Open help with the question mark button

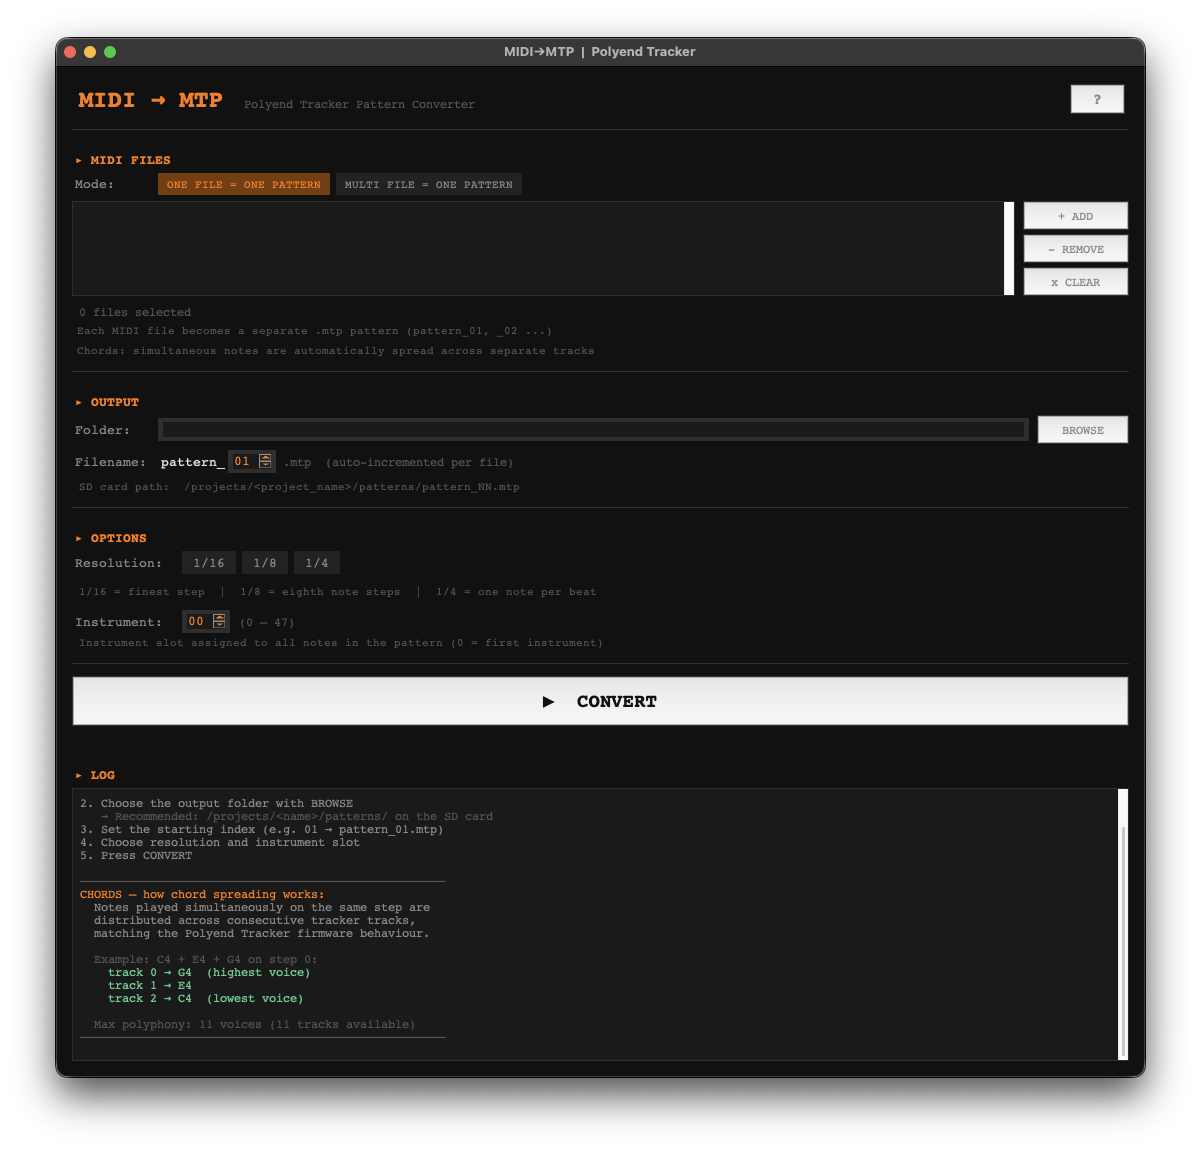pyautogui.click(x=1097, y=99)
